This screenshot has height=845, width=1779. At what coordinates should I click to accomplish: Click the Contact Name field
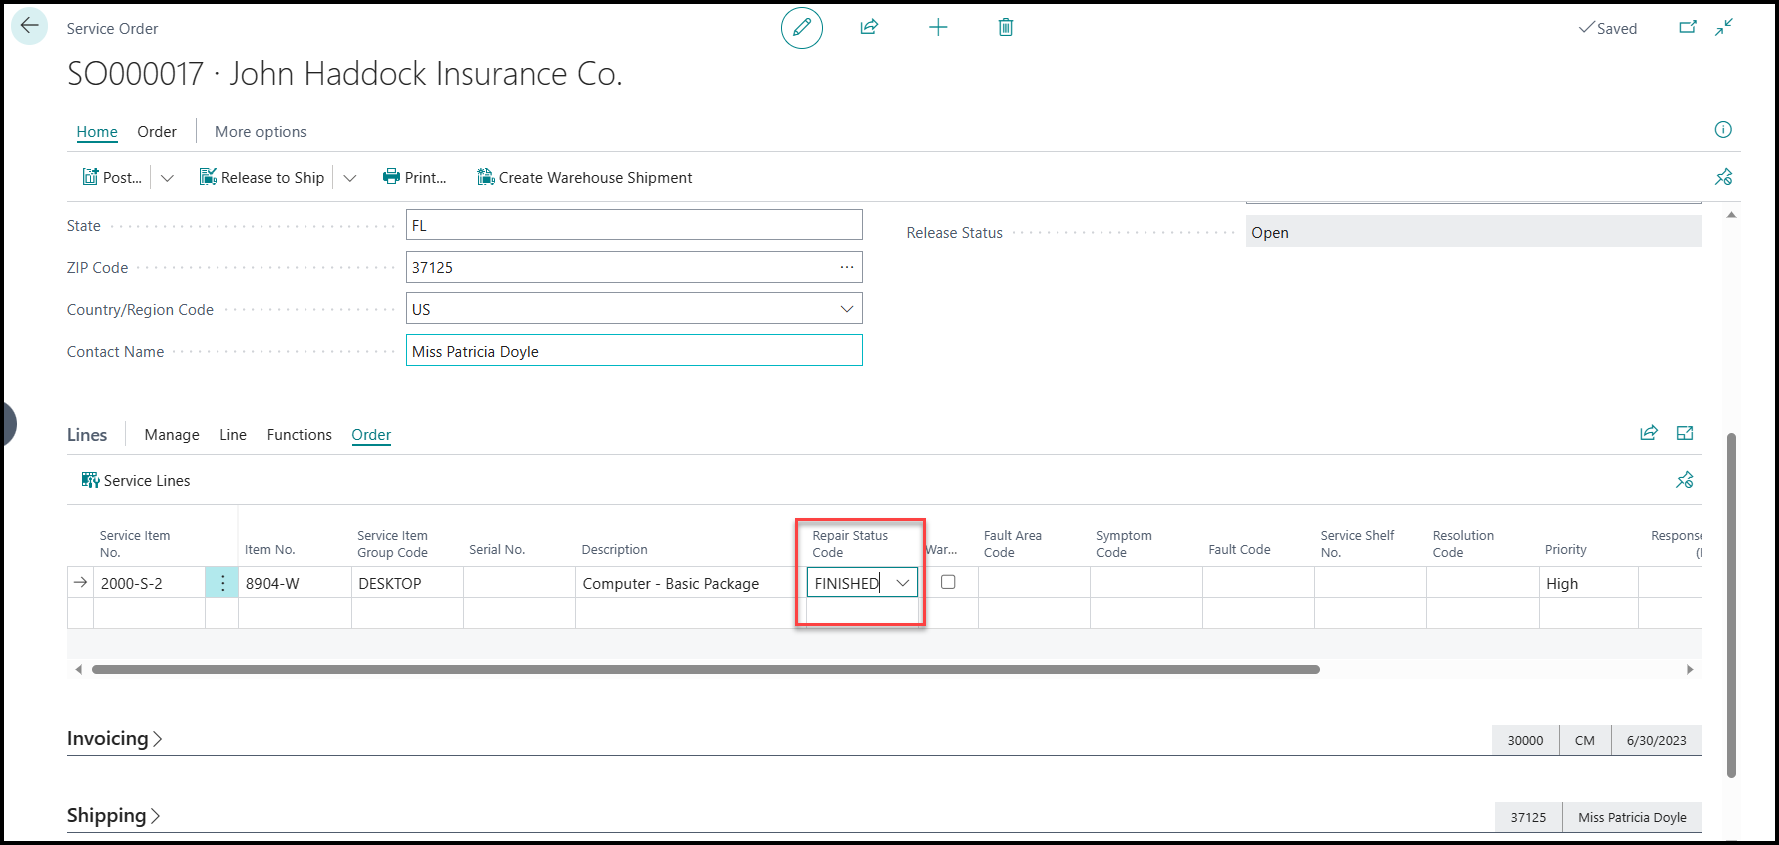tap(634, 351)
